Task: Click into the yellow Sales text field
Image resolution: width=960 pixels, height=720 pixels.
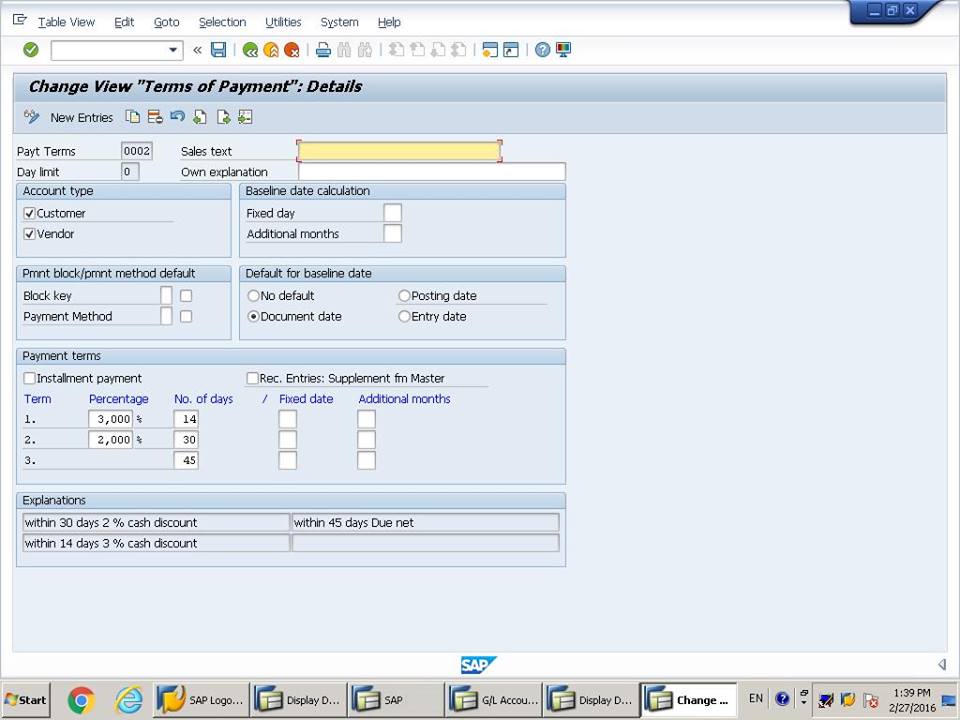Action: click(x=399, y=151)
